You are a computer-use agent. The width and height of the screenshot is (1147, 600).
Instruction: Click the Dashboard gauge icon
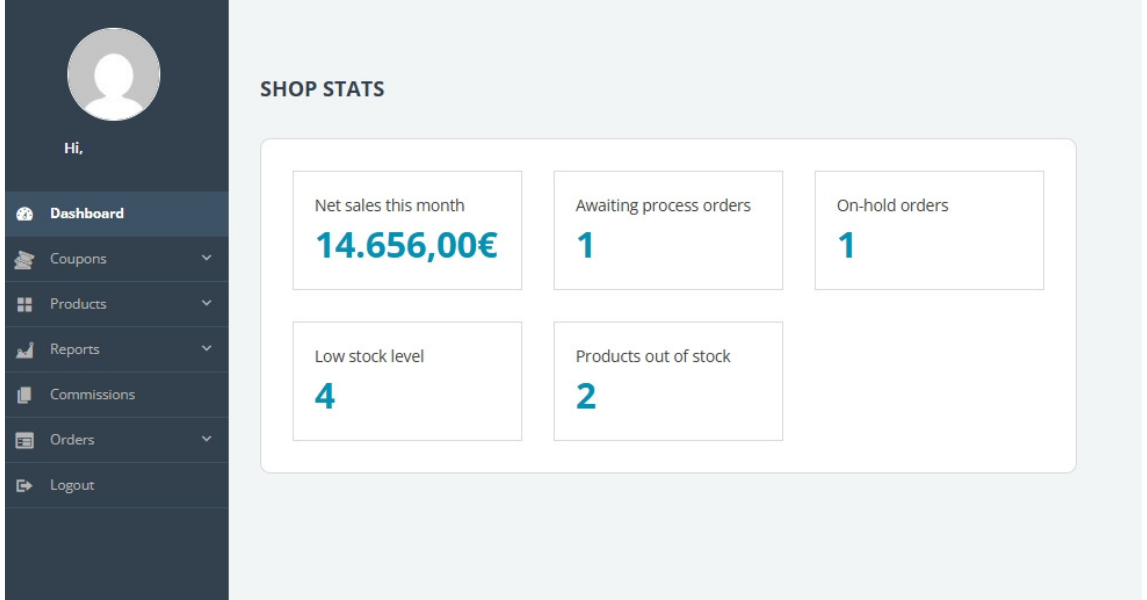point(25,214)
